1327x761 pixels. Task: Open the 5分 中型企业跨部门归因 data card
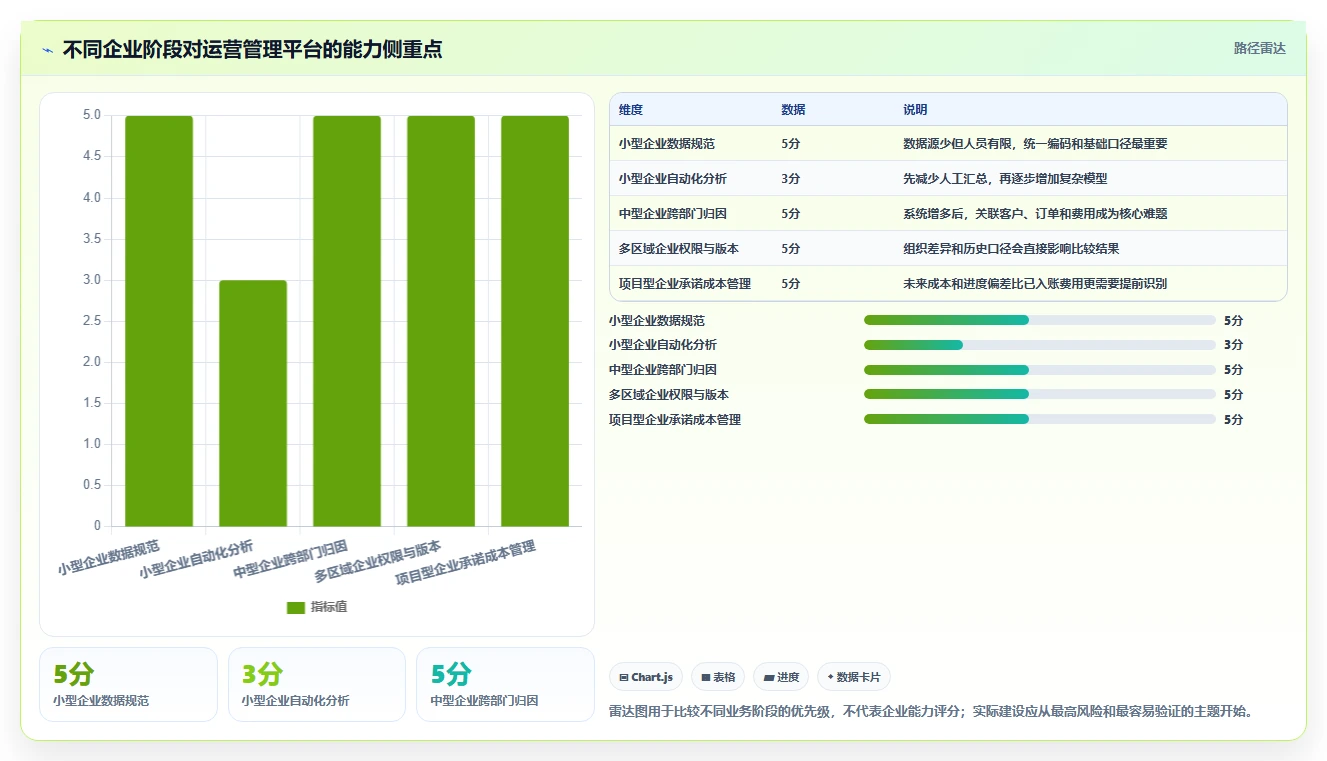(x=505, y=684)
